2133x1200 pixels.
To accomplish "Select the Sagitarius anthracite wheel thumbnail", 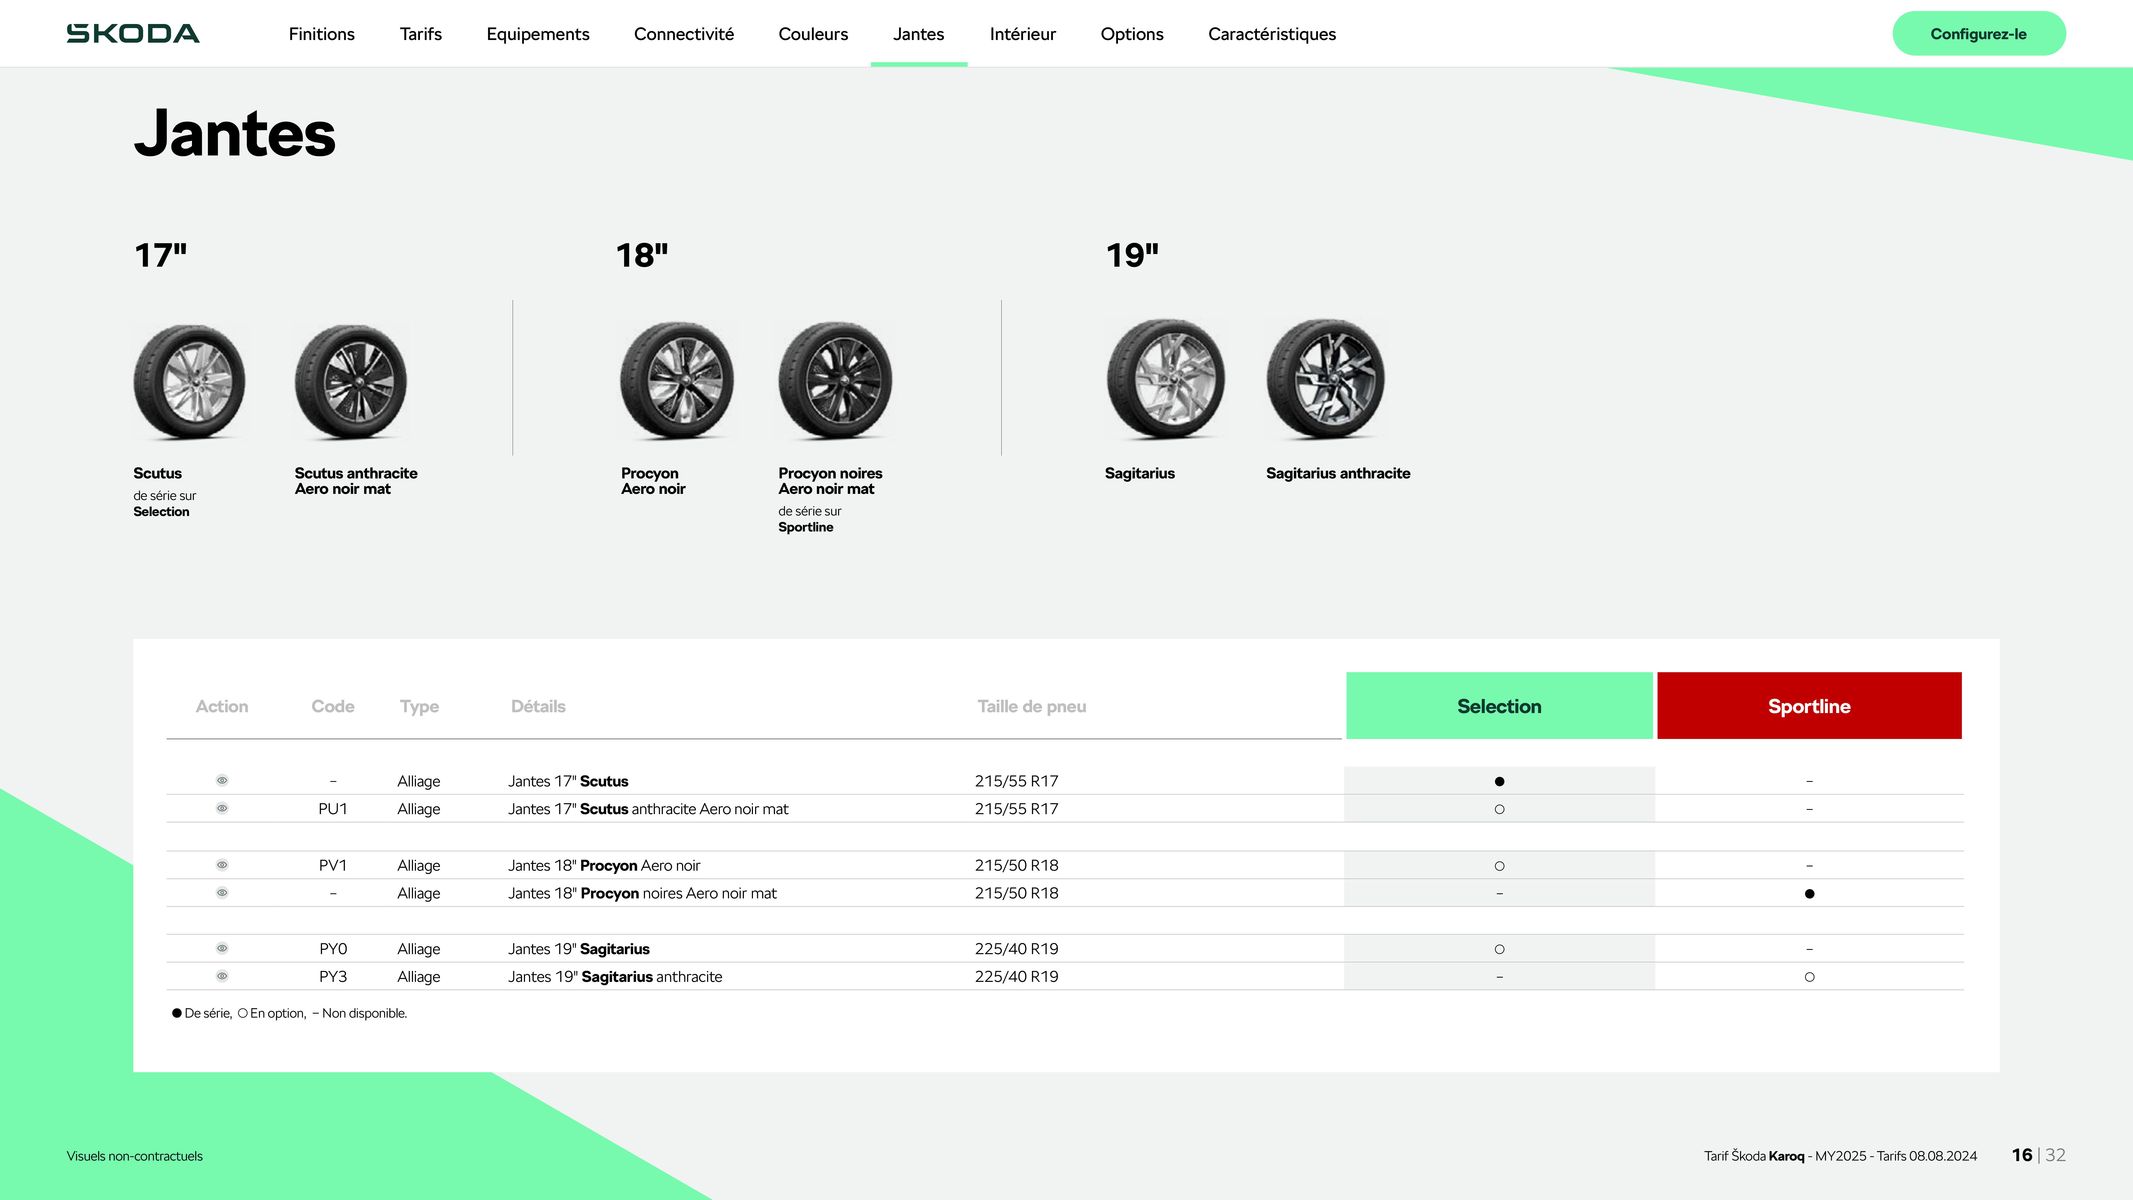I will 1326,379.
